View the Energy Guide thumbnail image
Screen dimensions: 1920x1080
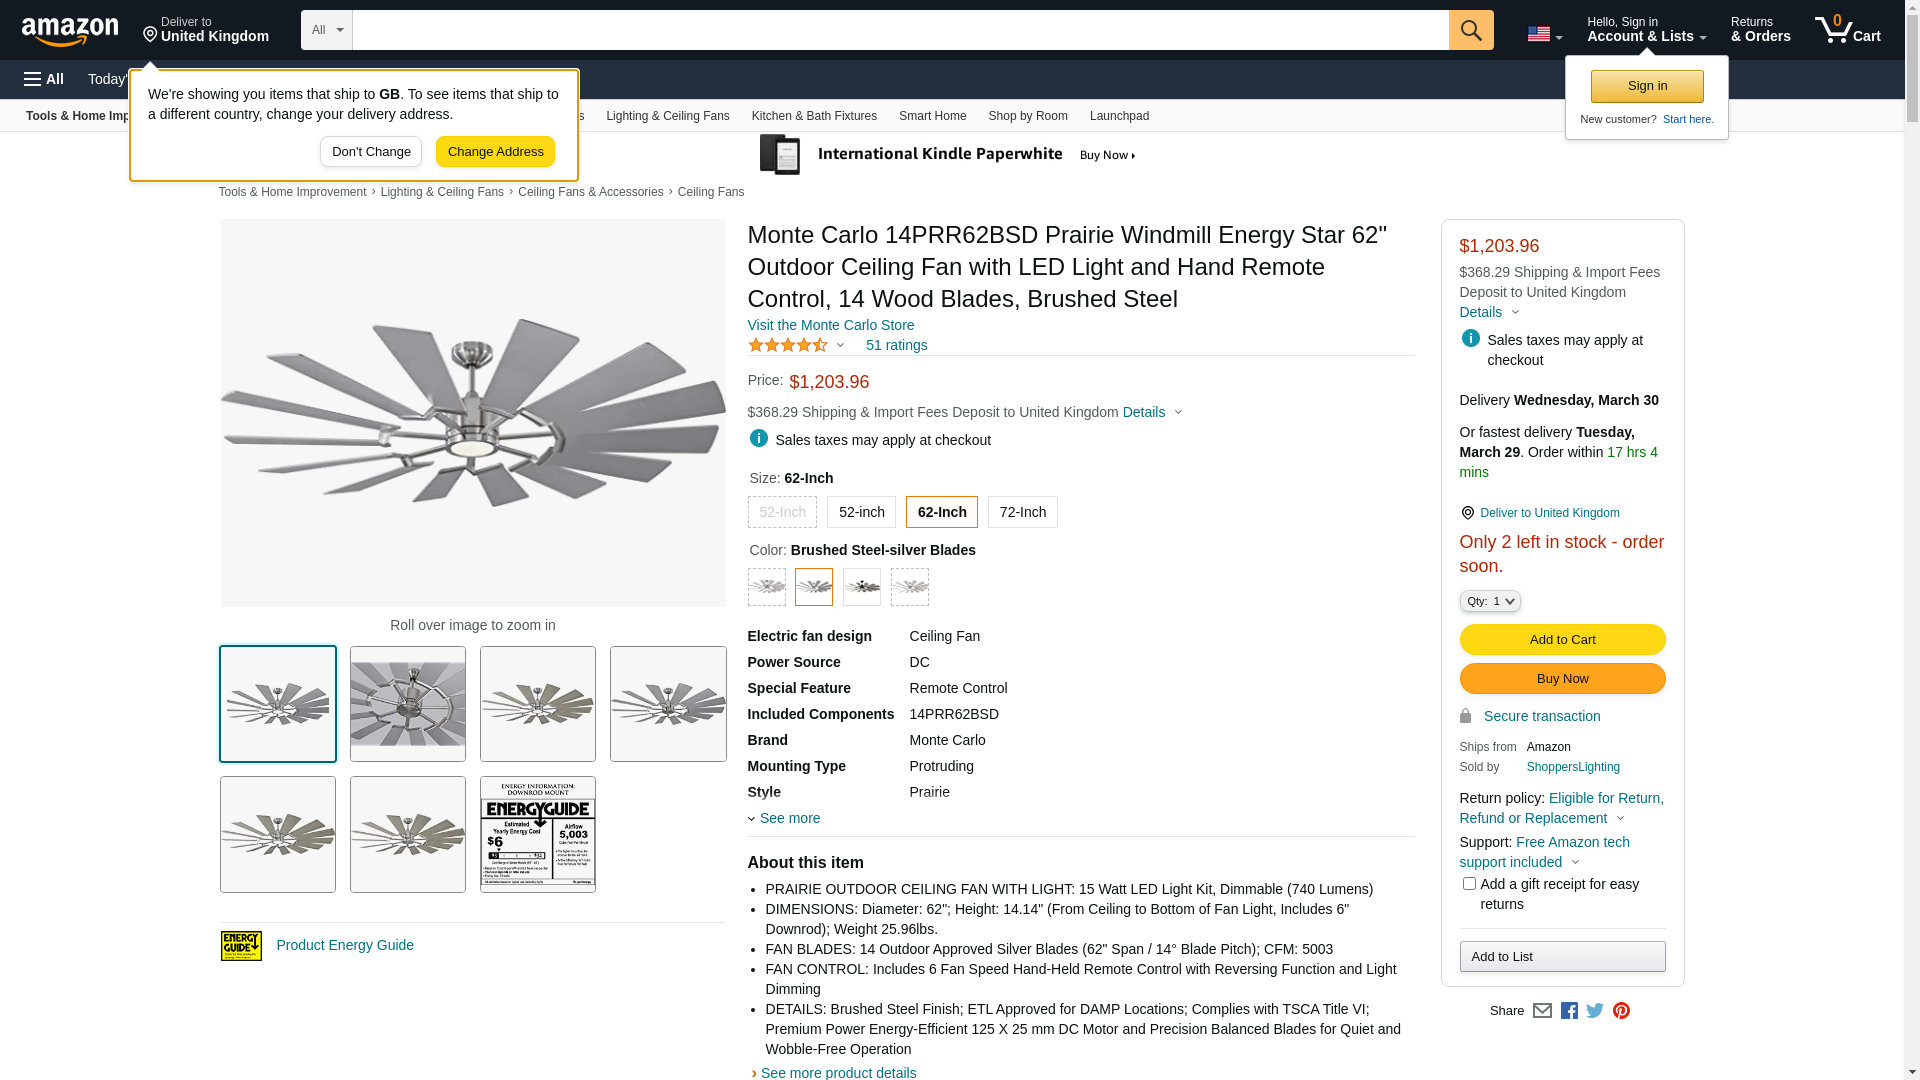pyautogui.click(x=538, y=835)
